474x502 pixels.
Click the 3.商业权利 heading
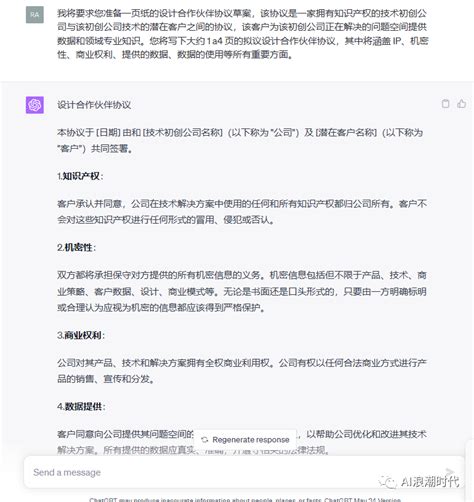81,335
